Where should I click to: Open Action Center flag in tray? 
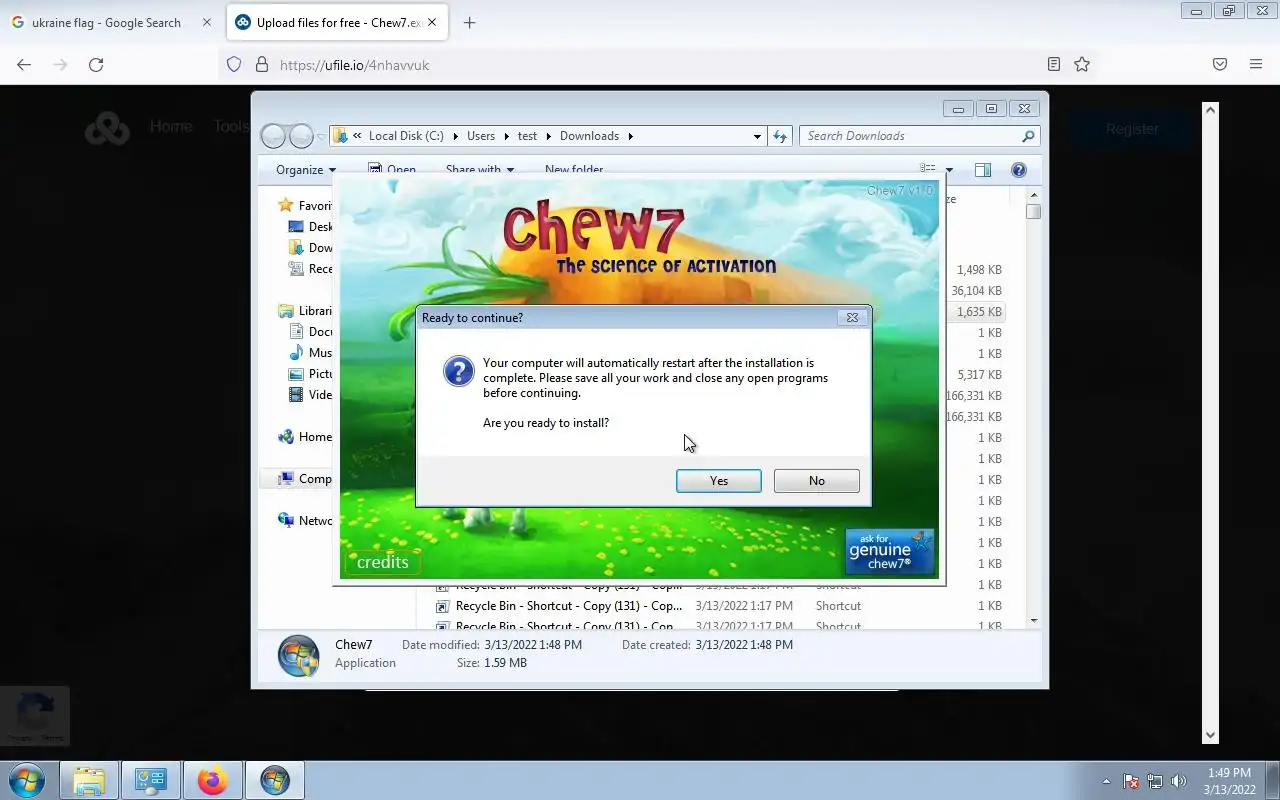pyautogui.click(x=1131, y=781)
